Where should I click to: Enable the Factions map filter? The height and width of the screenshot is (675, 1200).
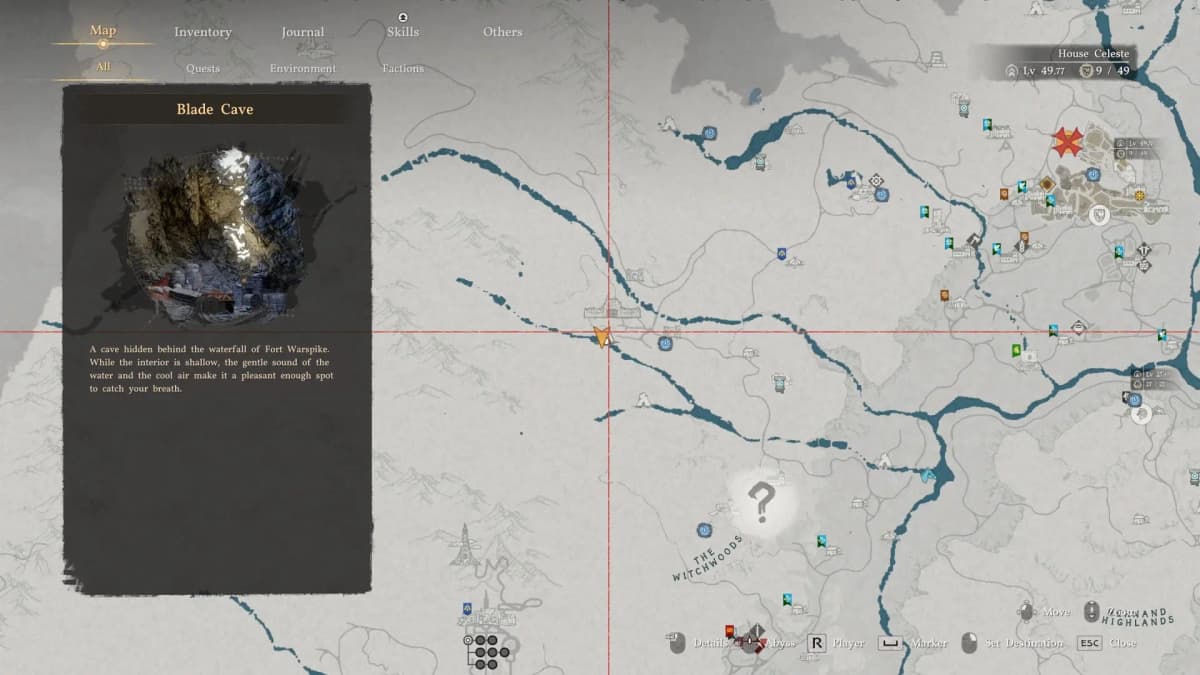click(x=402, y=68)
